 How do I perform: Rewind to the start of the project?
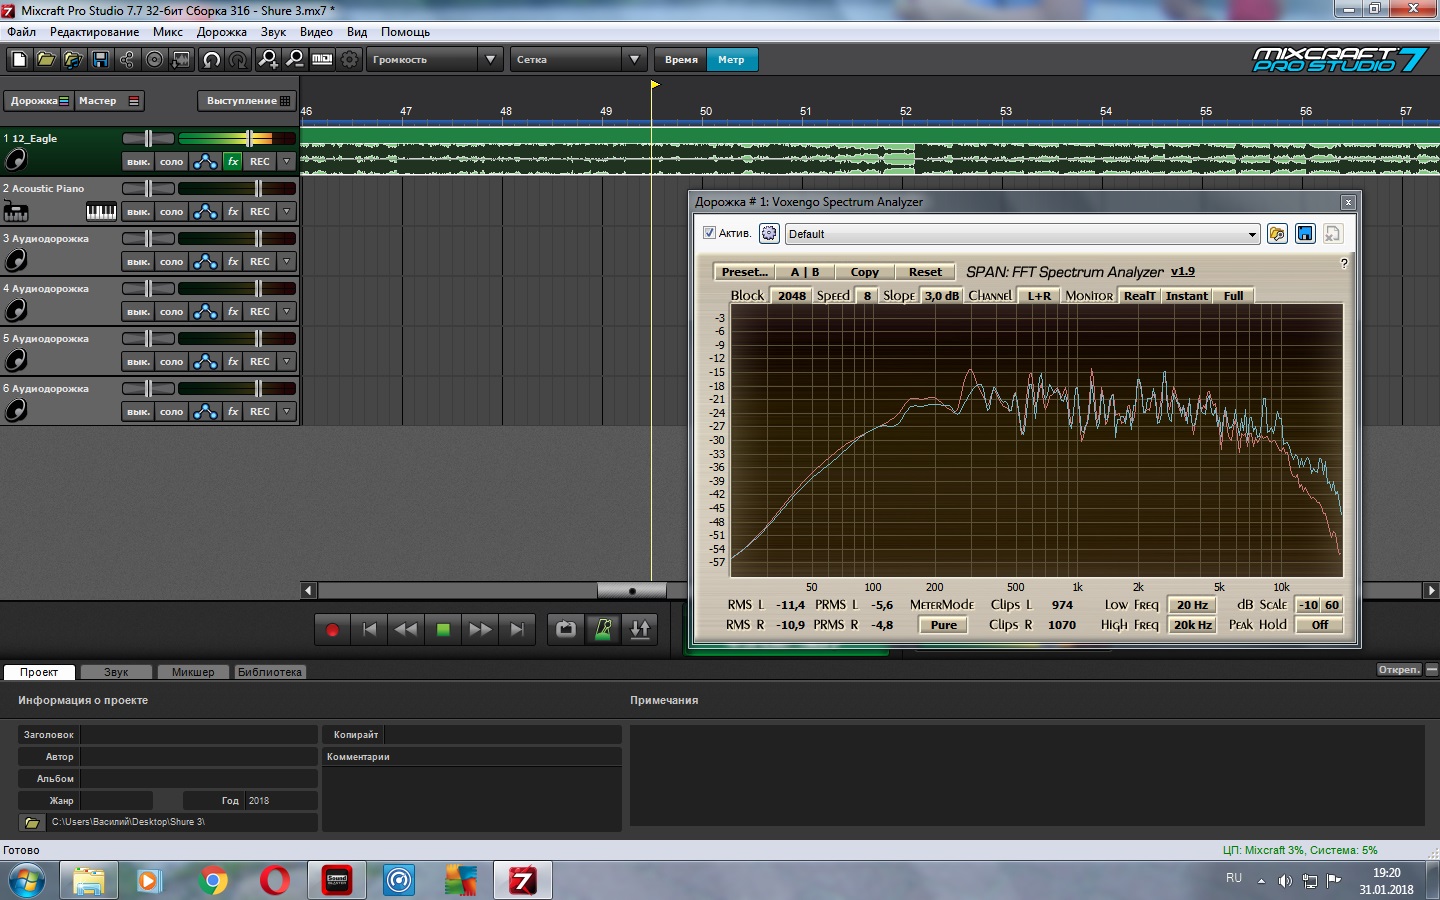point(369,629)
